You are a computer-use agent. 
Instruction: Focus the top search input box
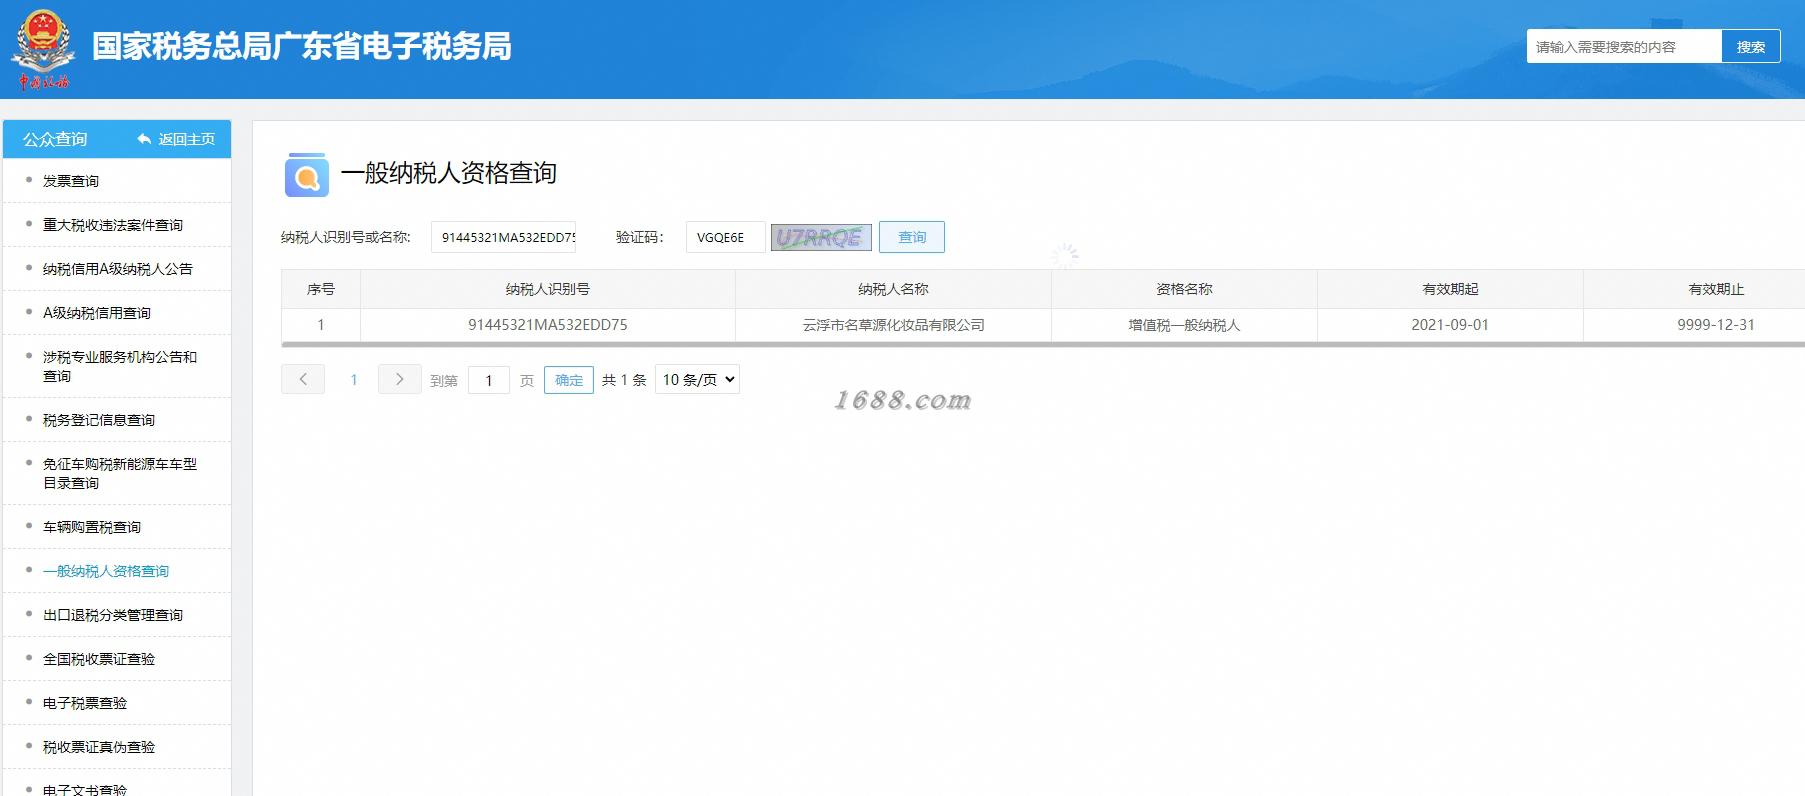click(1623, 47)
